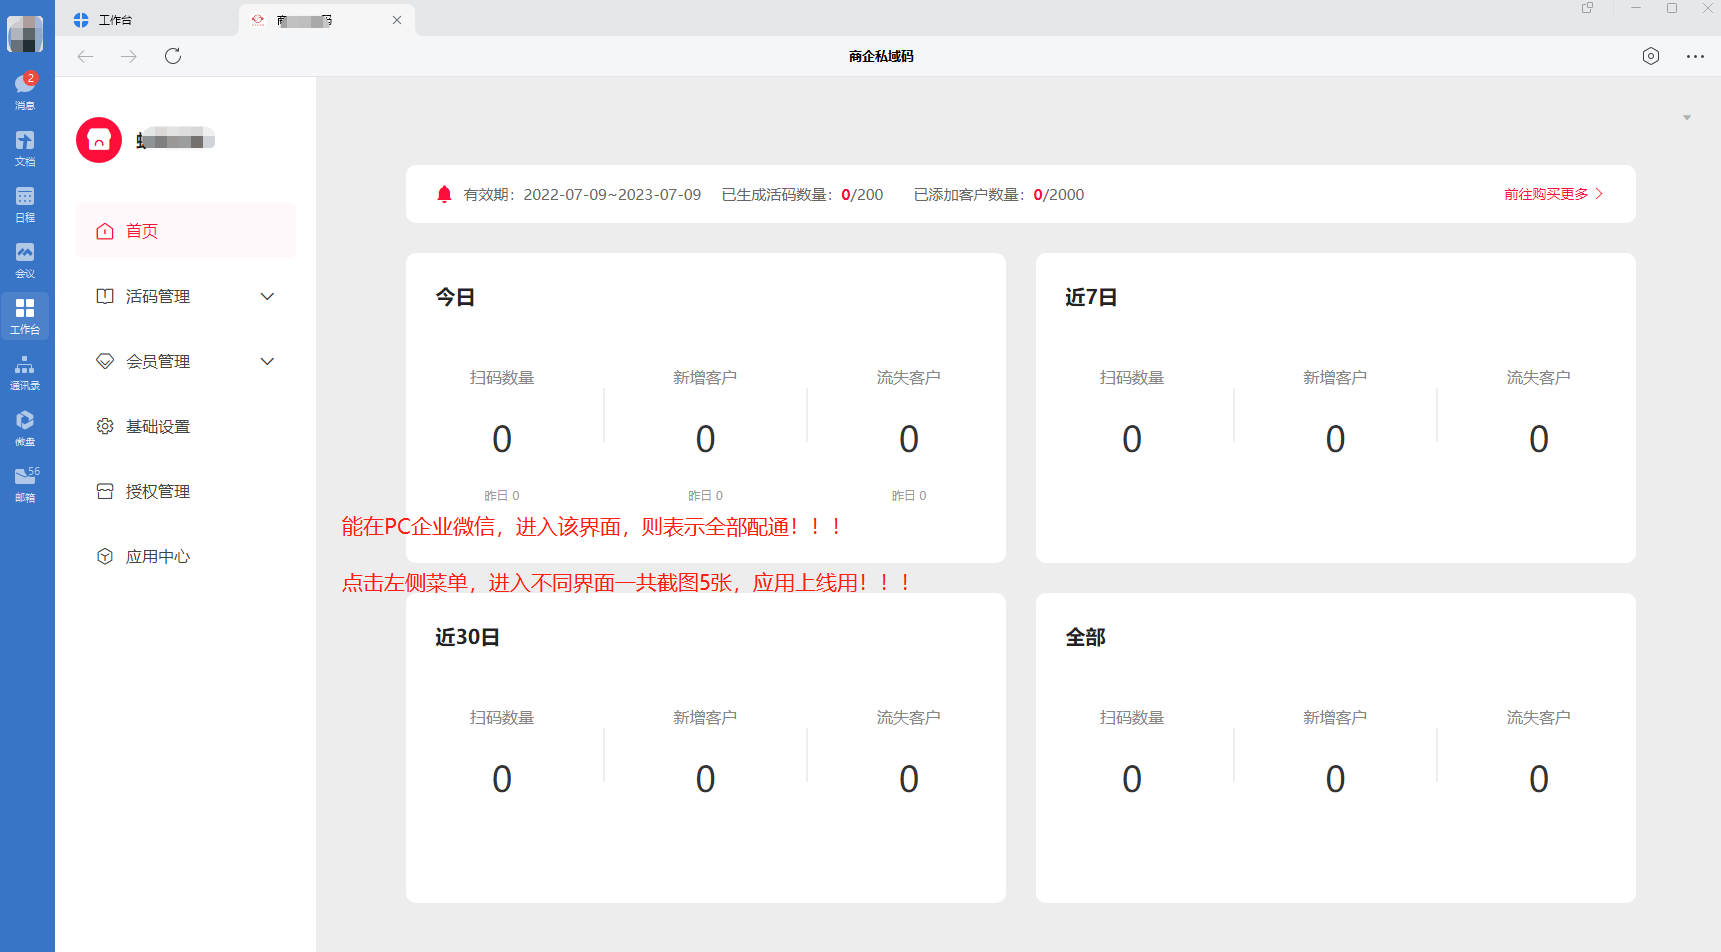Open 通讯录 contacts in sidebar
The image size is (1721, 952).
click(25, 371)
